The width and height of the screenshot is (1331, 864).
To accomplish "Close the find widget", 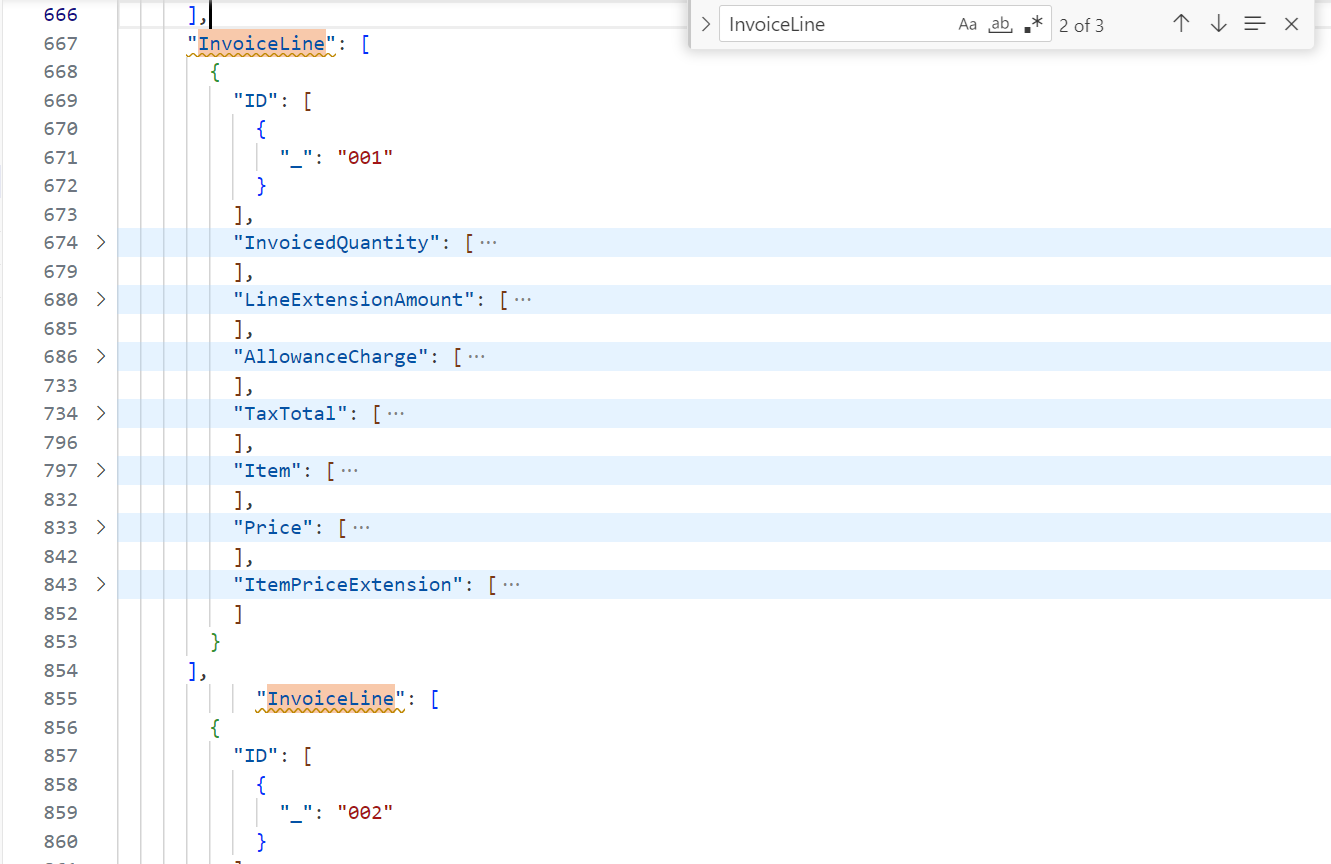I will point(1291,24).
